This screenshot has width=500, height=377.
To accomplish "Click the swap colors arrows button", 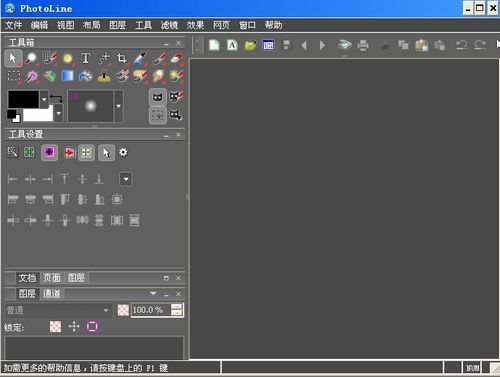I will tap(56, 98).
